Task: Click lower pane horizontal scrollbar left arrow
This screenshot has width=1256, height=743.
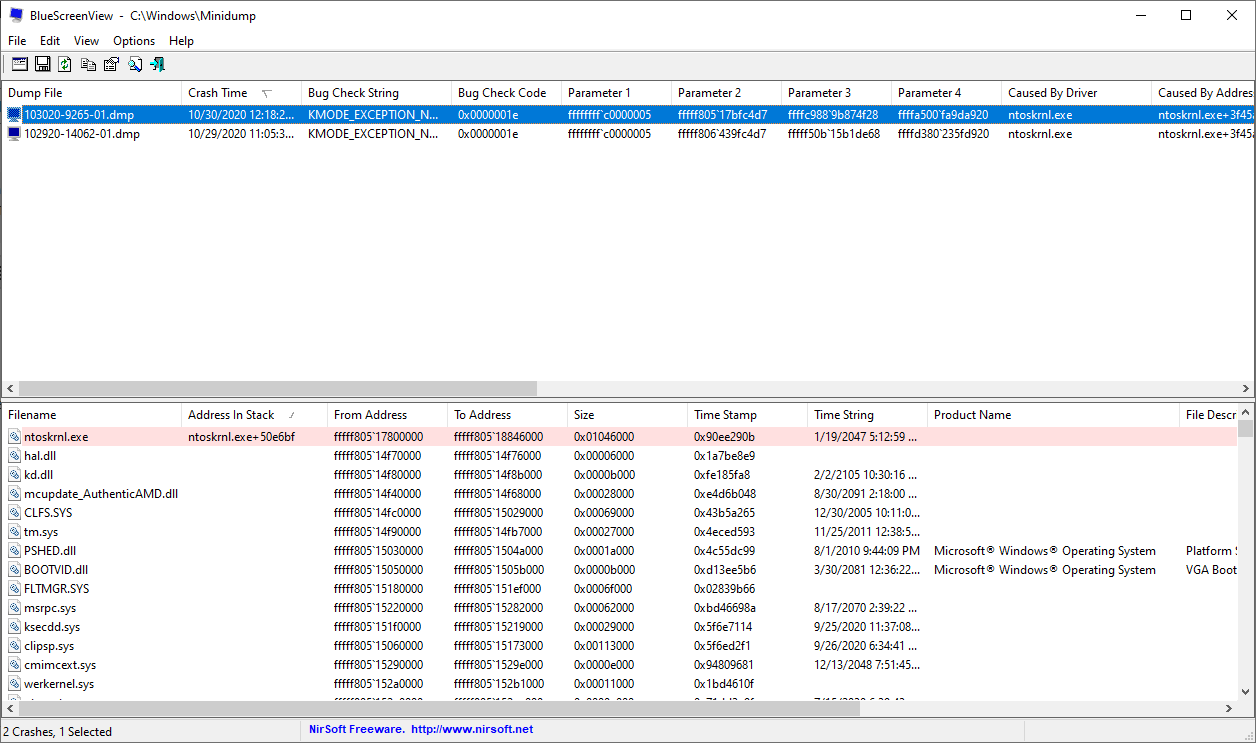Action: [x=10, y=709]
